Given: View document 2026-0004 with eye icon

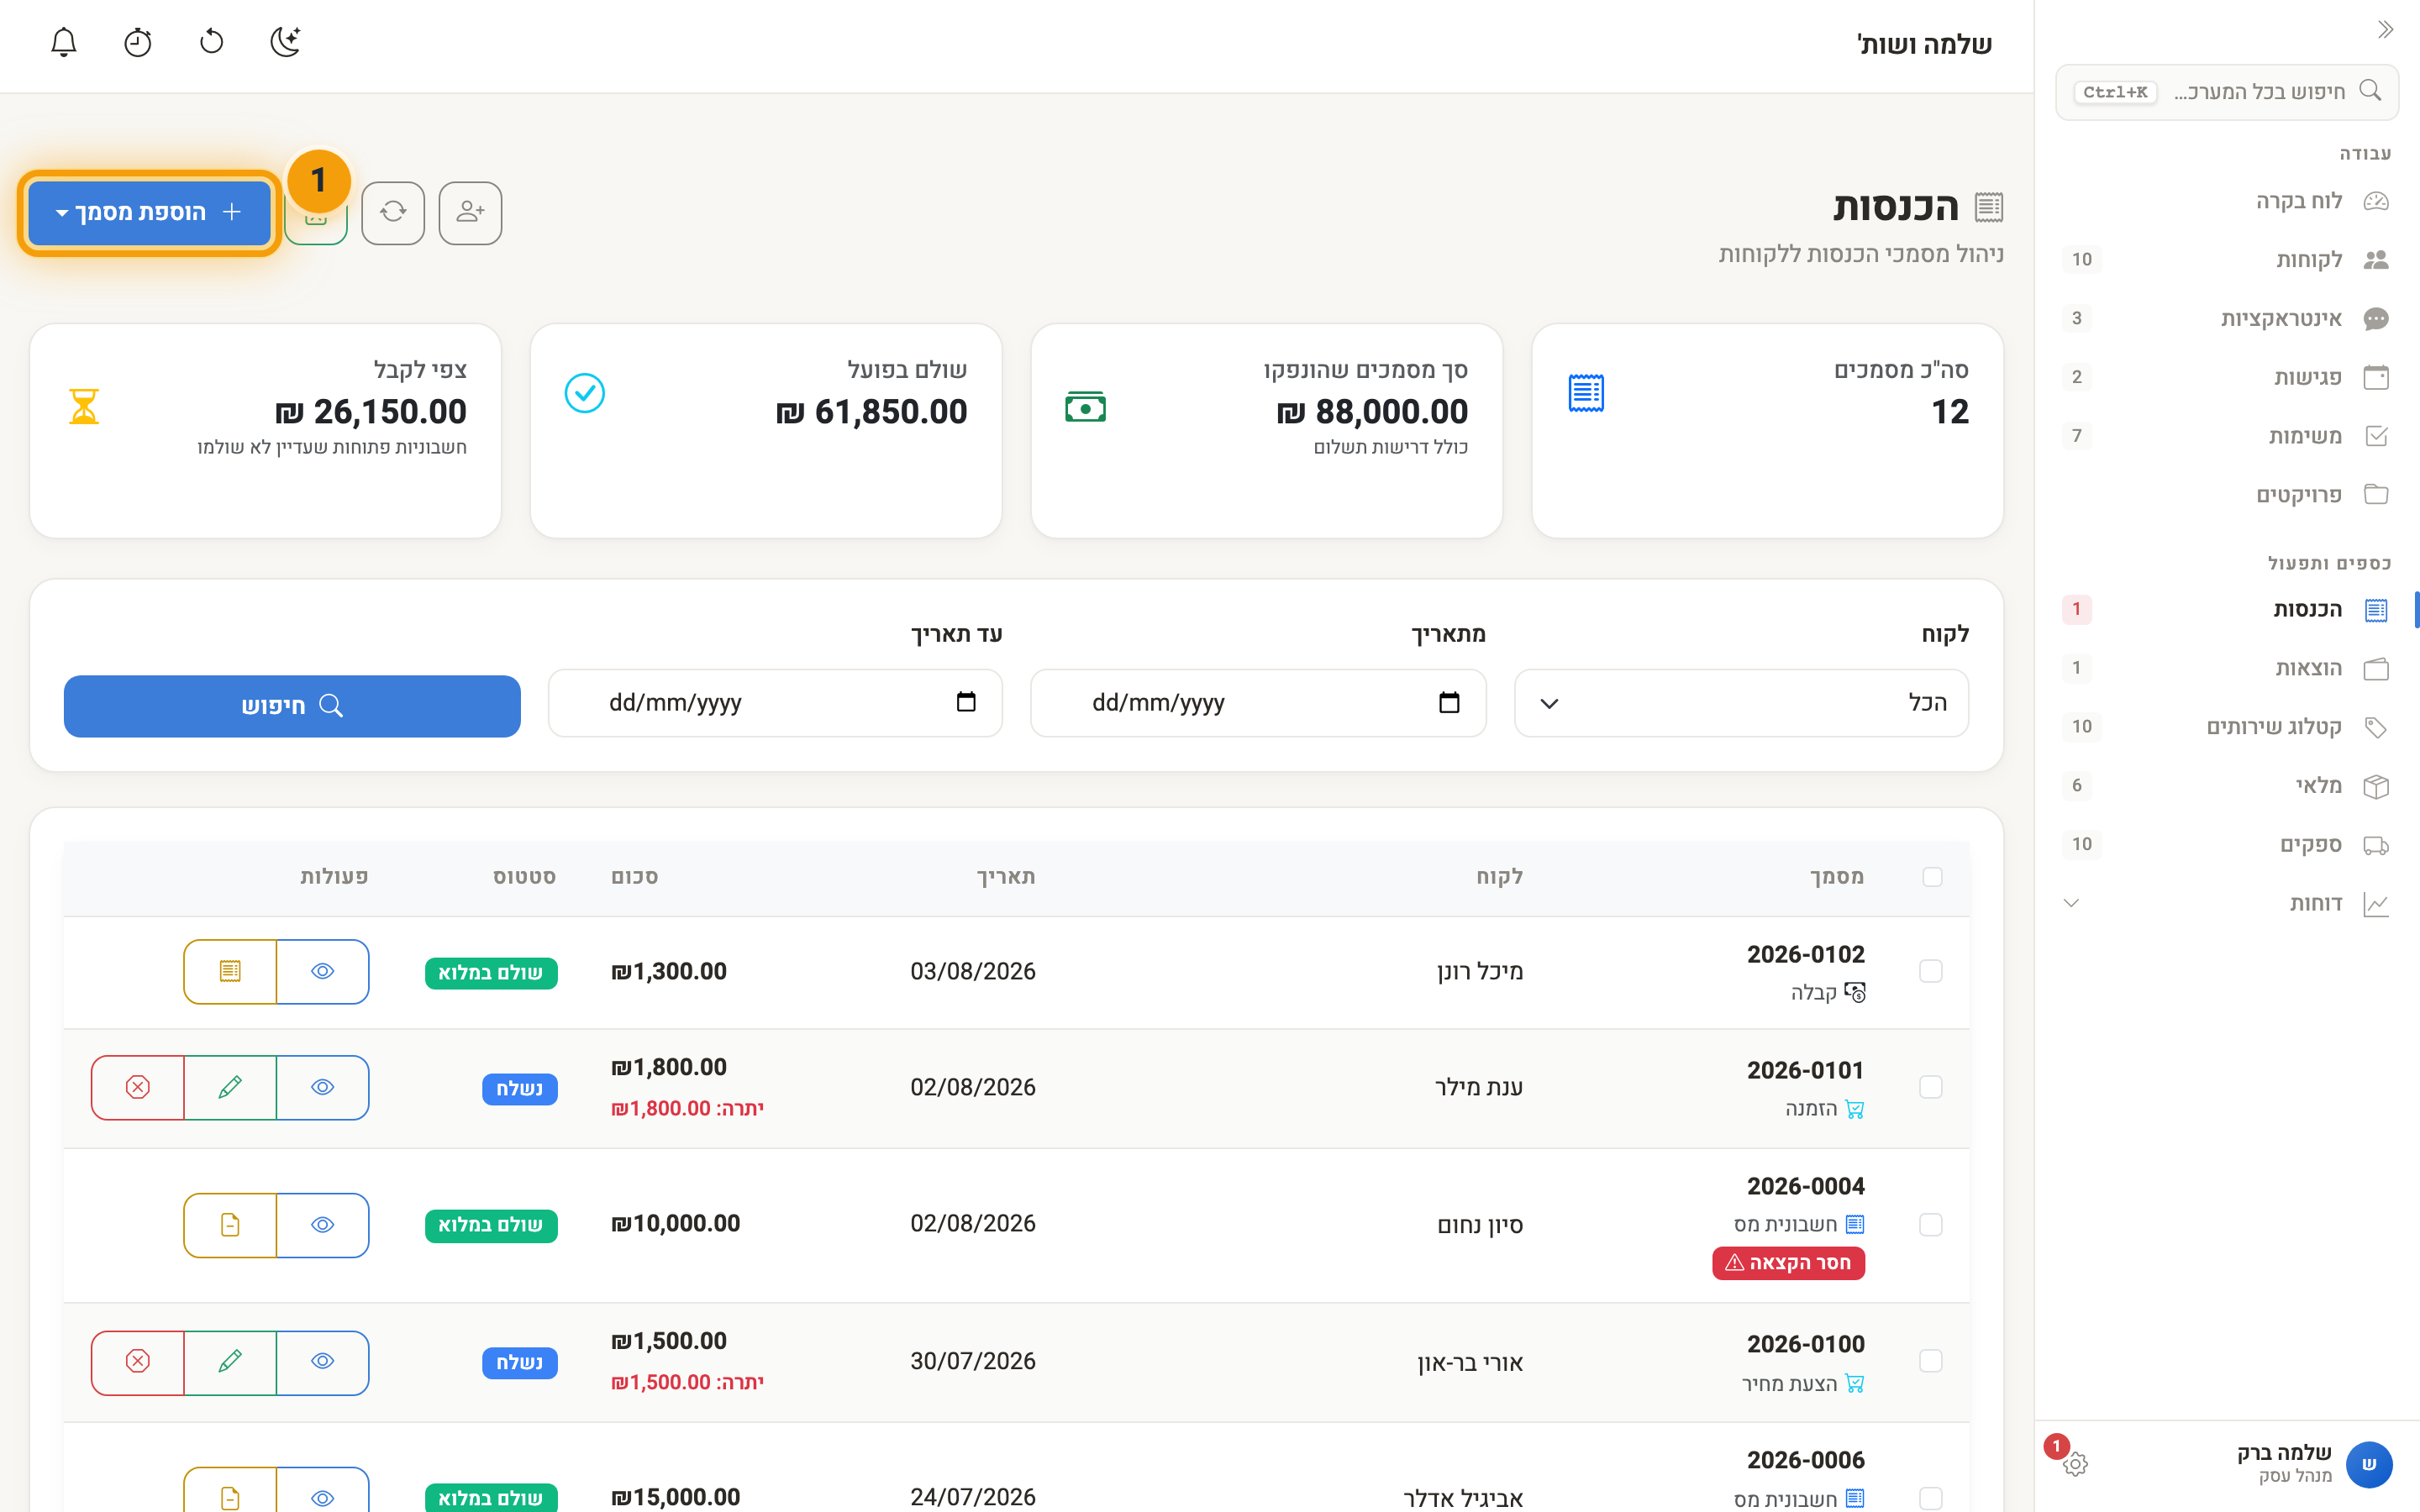Looking at the screenshot, I should coord(323,1225).
